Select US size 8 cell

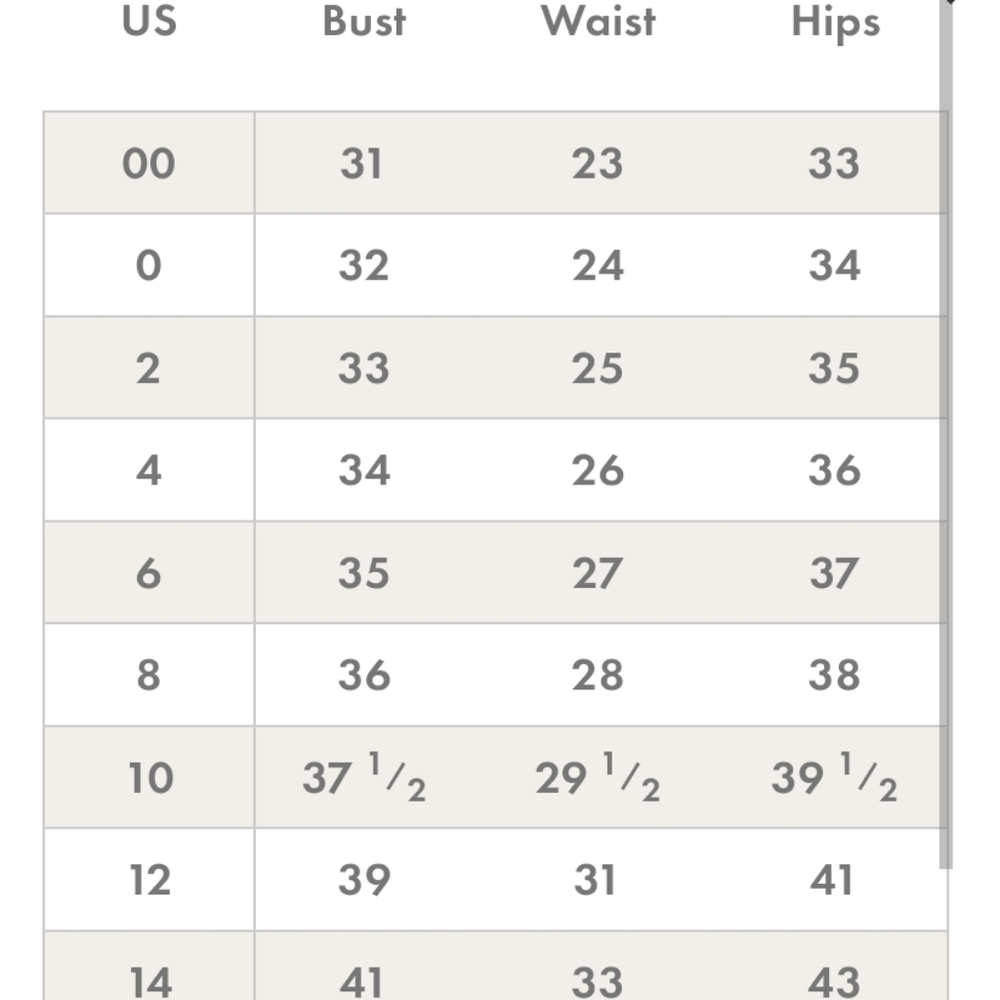[149, 675]
